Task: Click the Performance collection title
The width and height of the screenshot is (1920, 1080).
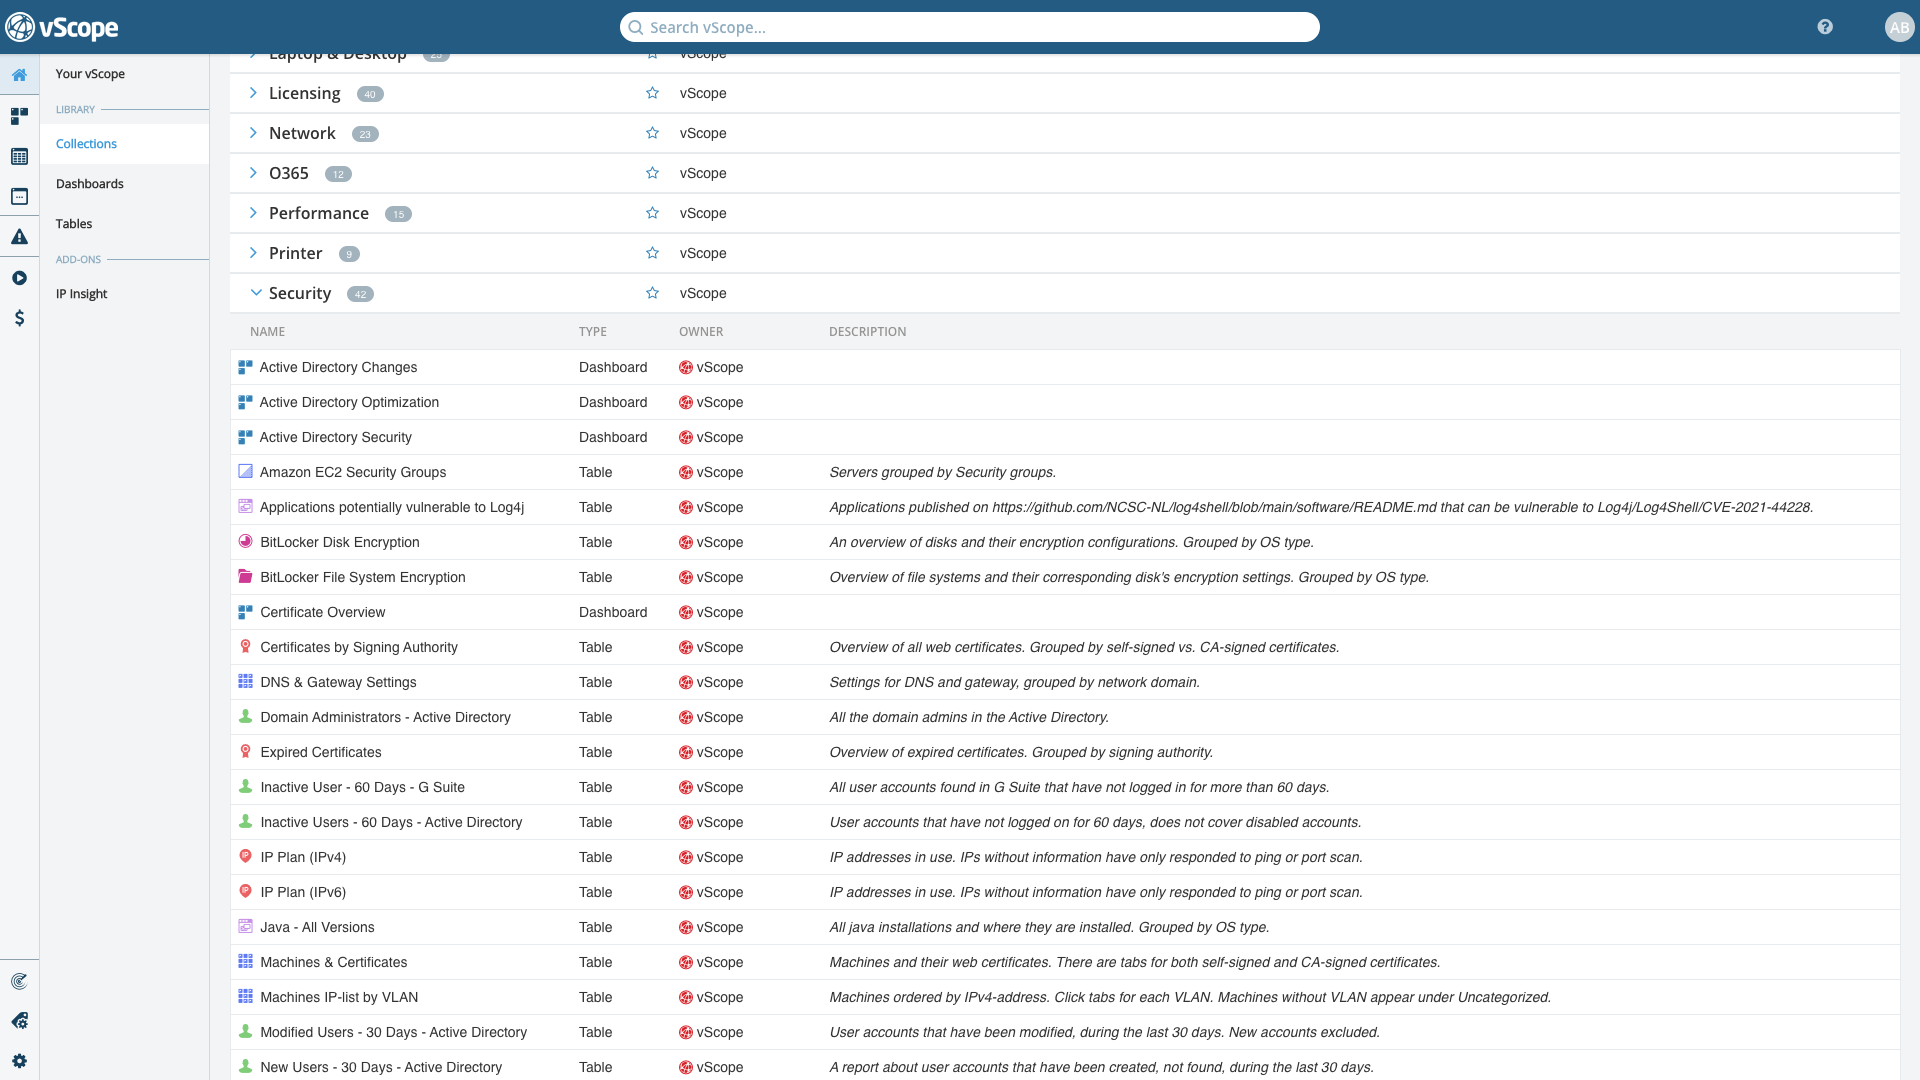Action: click(x=319, y=213)
